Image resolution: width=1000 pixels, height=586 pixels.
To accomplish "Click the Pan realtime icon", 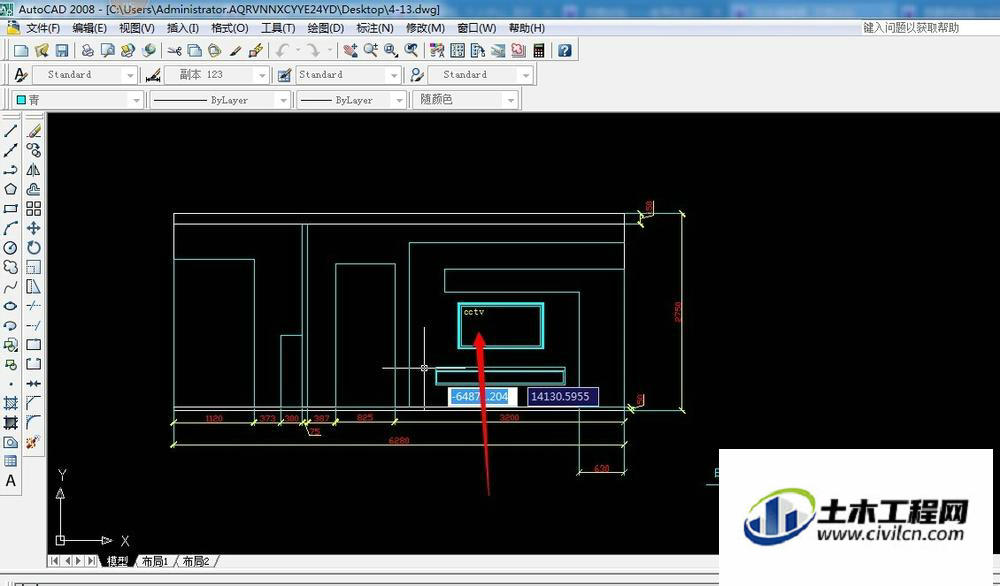I will 350,50.
